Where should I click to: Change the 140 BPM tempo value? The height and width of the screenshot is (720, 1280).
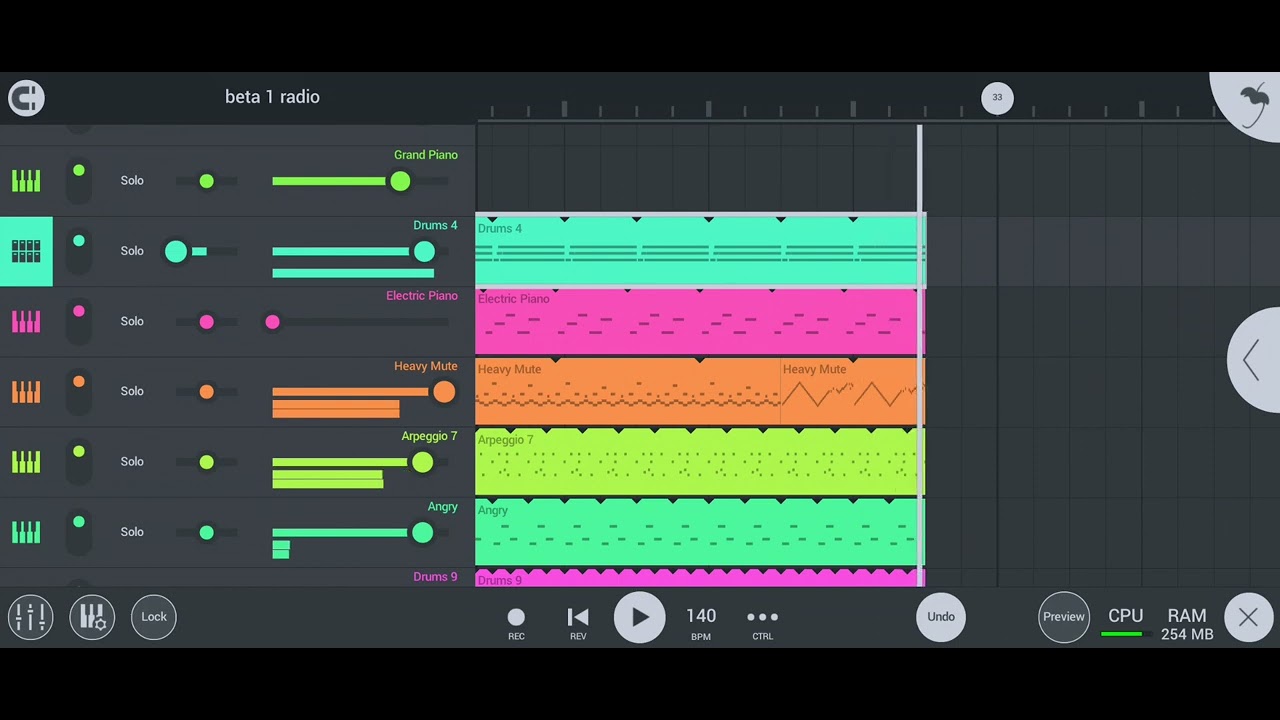701,623
